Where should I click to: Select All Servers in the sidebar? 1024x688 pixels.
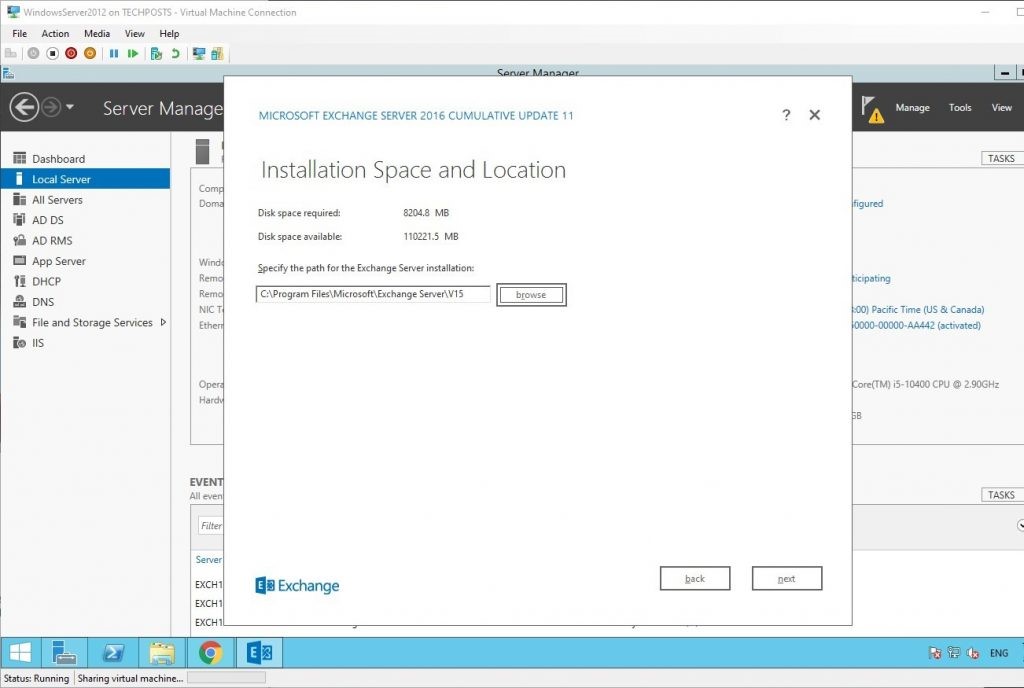[x=85, y=200]
